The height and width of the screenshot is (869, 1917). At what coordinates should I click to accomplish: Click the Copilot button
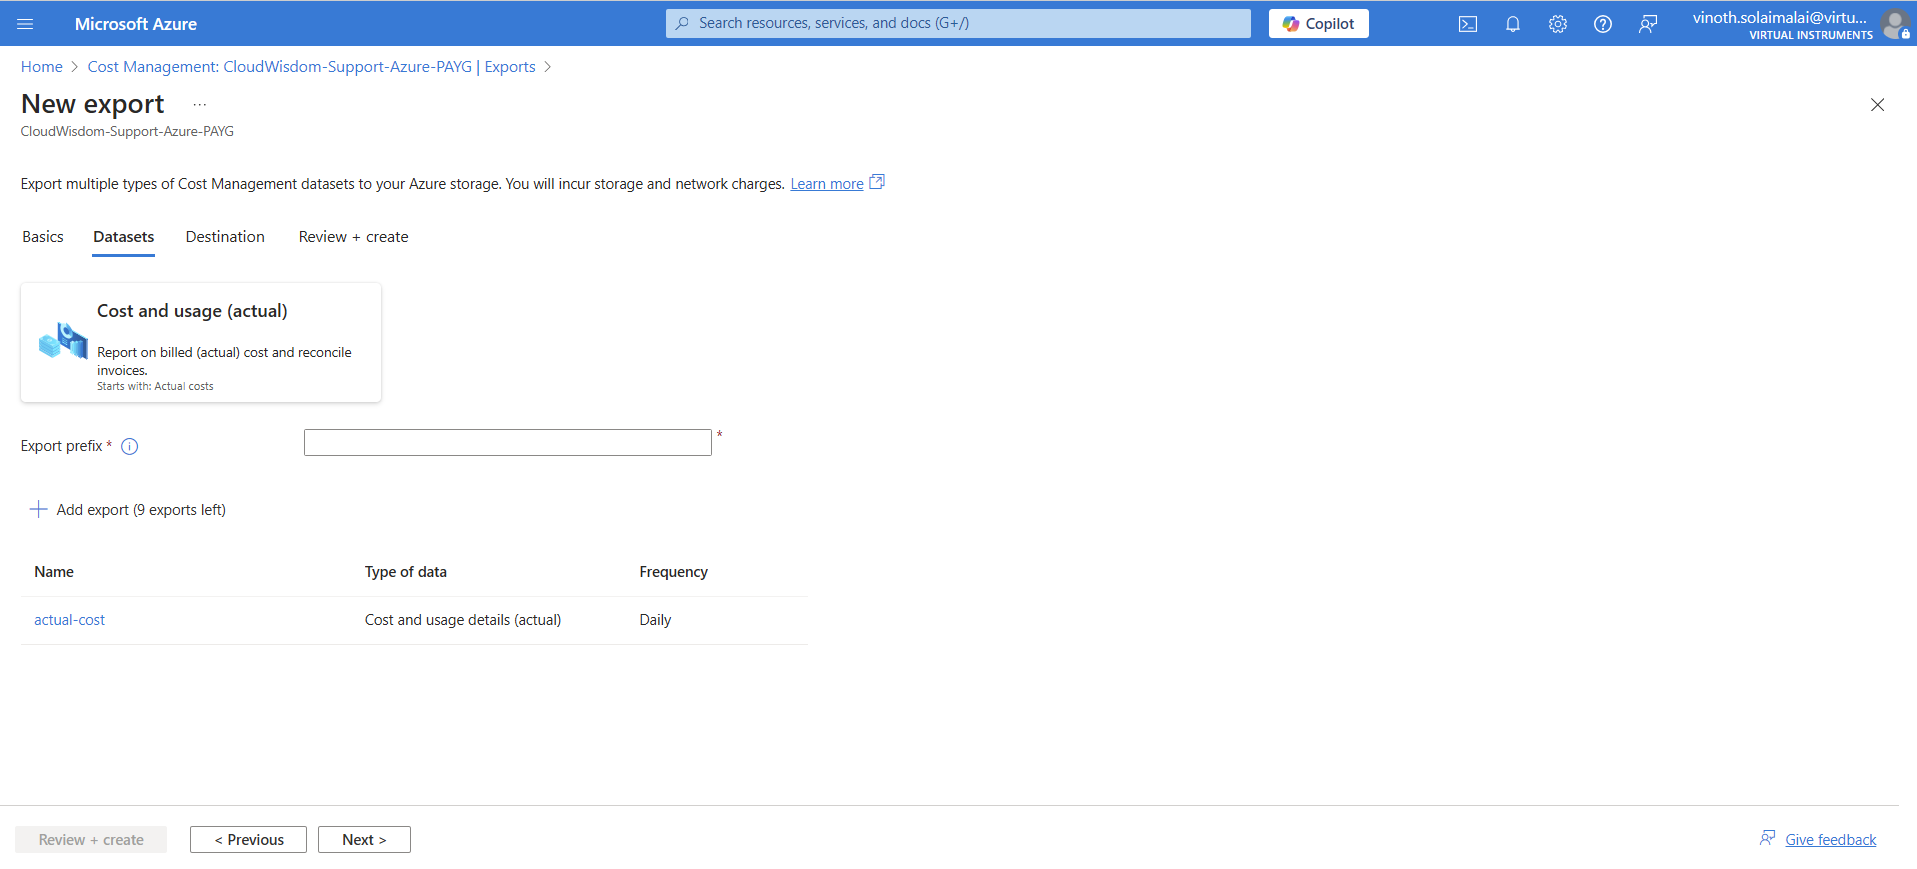[1319, 24]
